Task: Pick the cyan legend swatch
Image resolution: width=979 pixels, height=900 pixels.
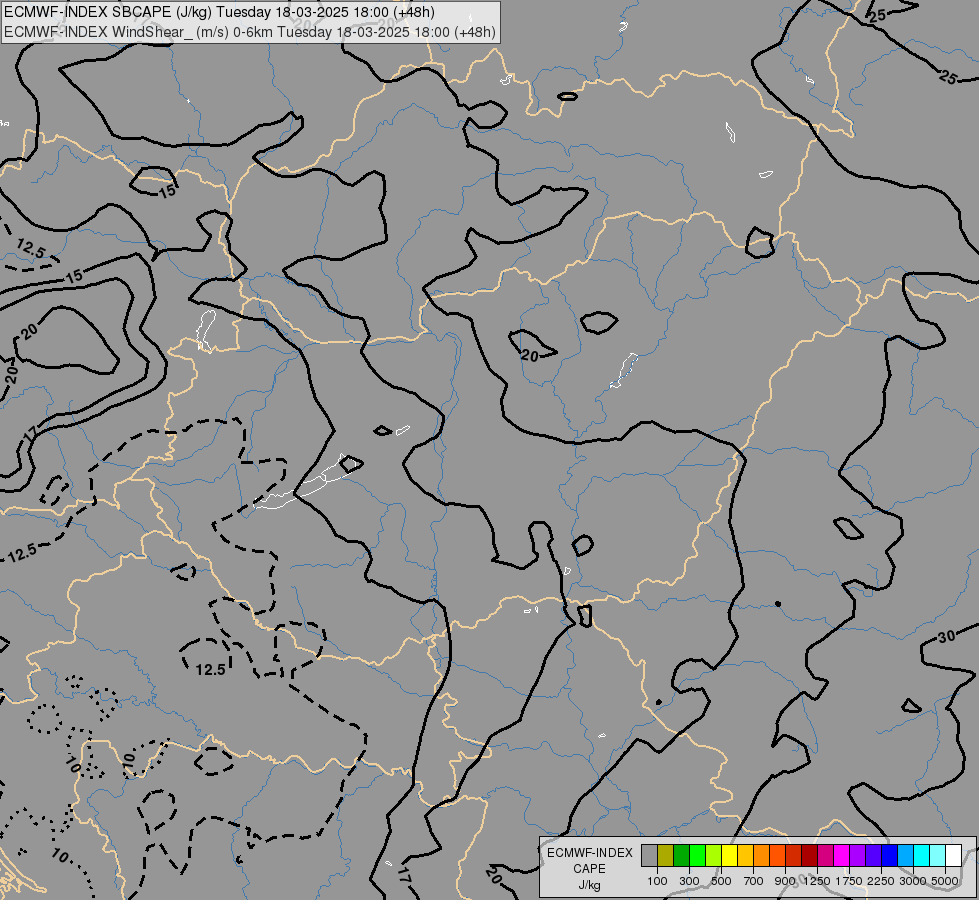Action: (921, 855)
